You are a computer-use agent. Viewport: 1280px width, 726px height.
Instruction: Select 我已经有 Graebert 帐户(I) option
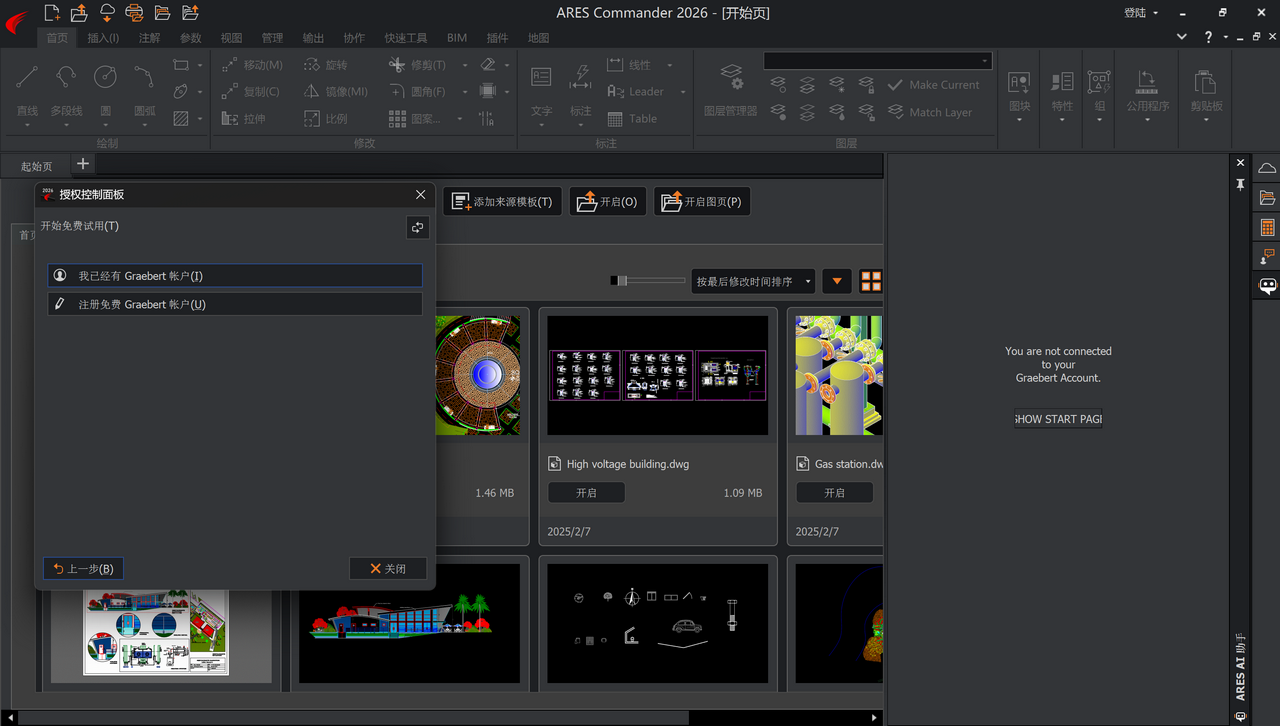(x=235, y=276)
